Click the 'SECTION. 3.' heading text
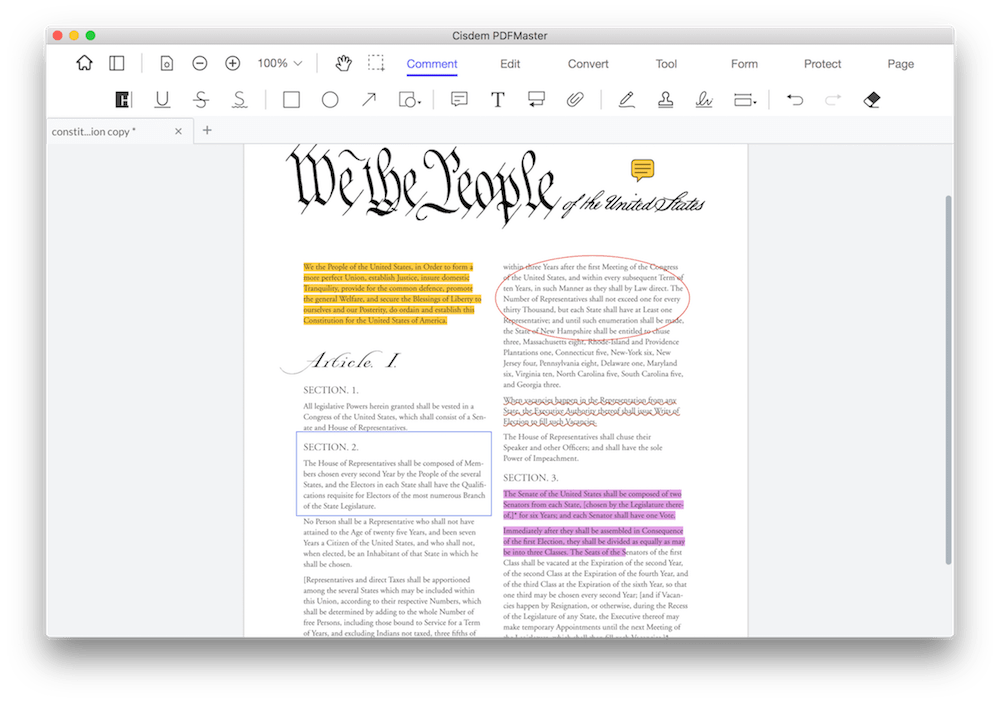The height and width of the screenshot is (703, 1000). tap(531, 478)
